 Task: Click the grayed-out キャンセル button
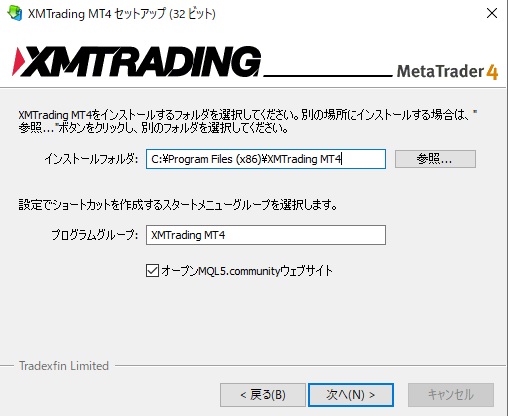(x=451, y=395)
